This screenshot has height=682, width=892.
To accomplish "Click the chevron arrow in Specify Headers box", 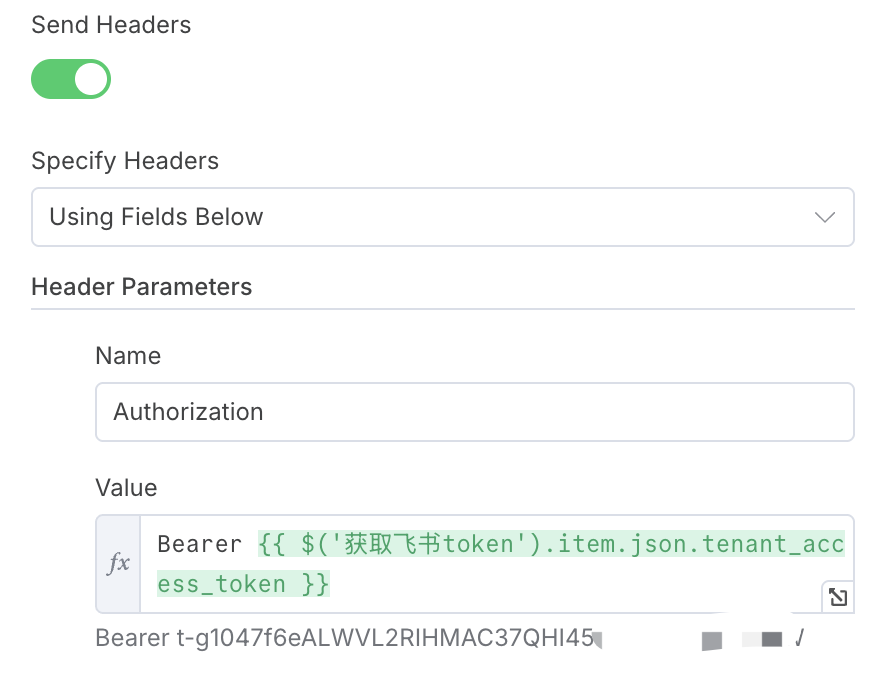I will (x=825, y=217).
